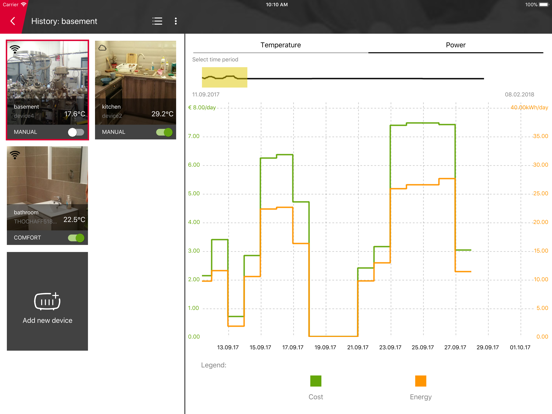
Task: Open the three-dot more options menu
Action: (176, 21)
